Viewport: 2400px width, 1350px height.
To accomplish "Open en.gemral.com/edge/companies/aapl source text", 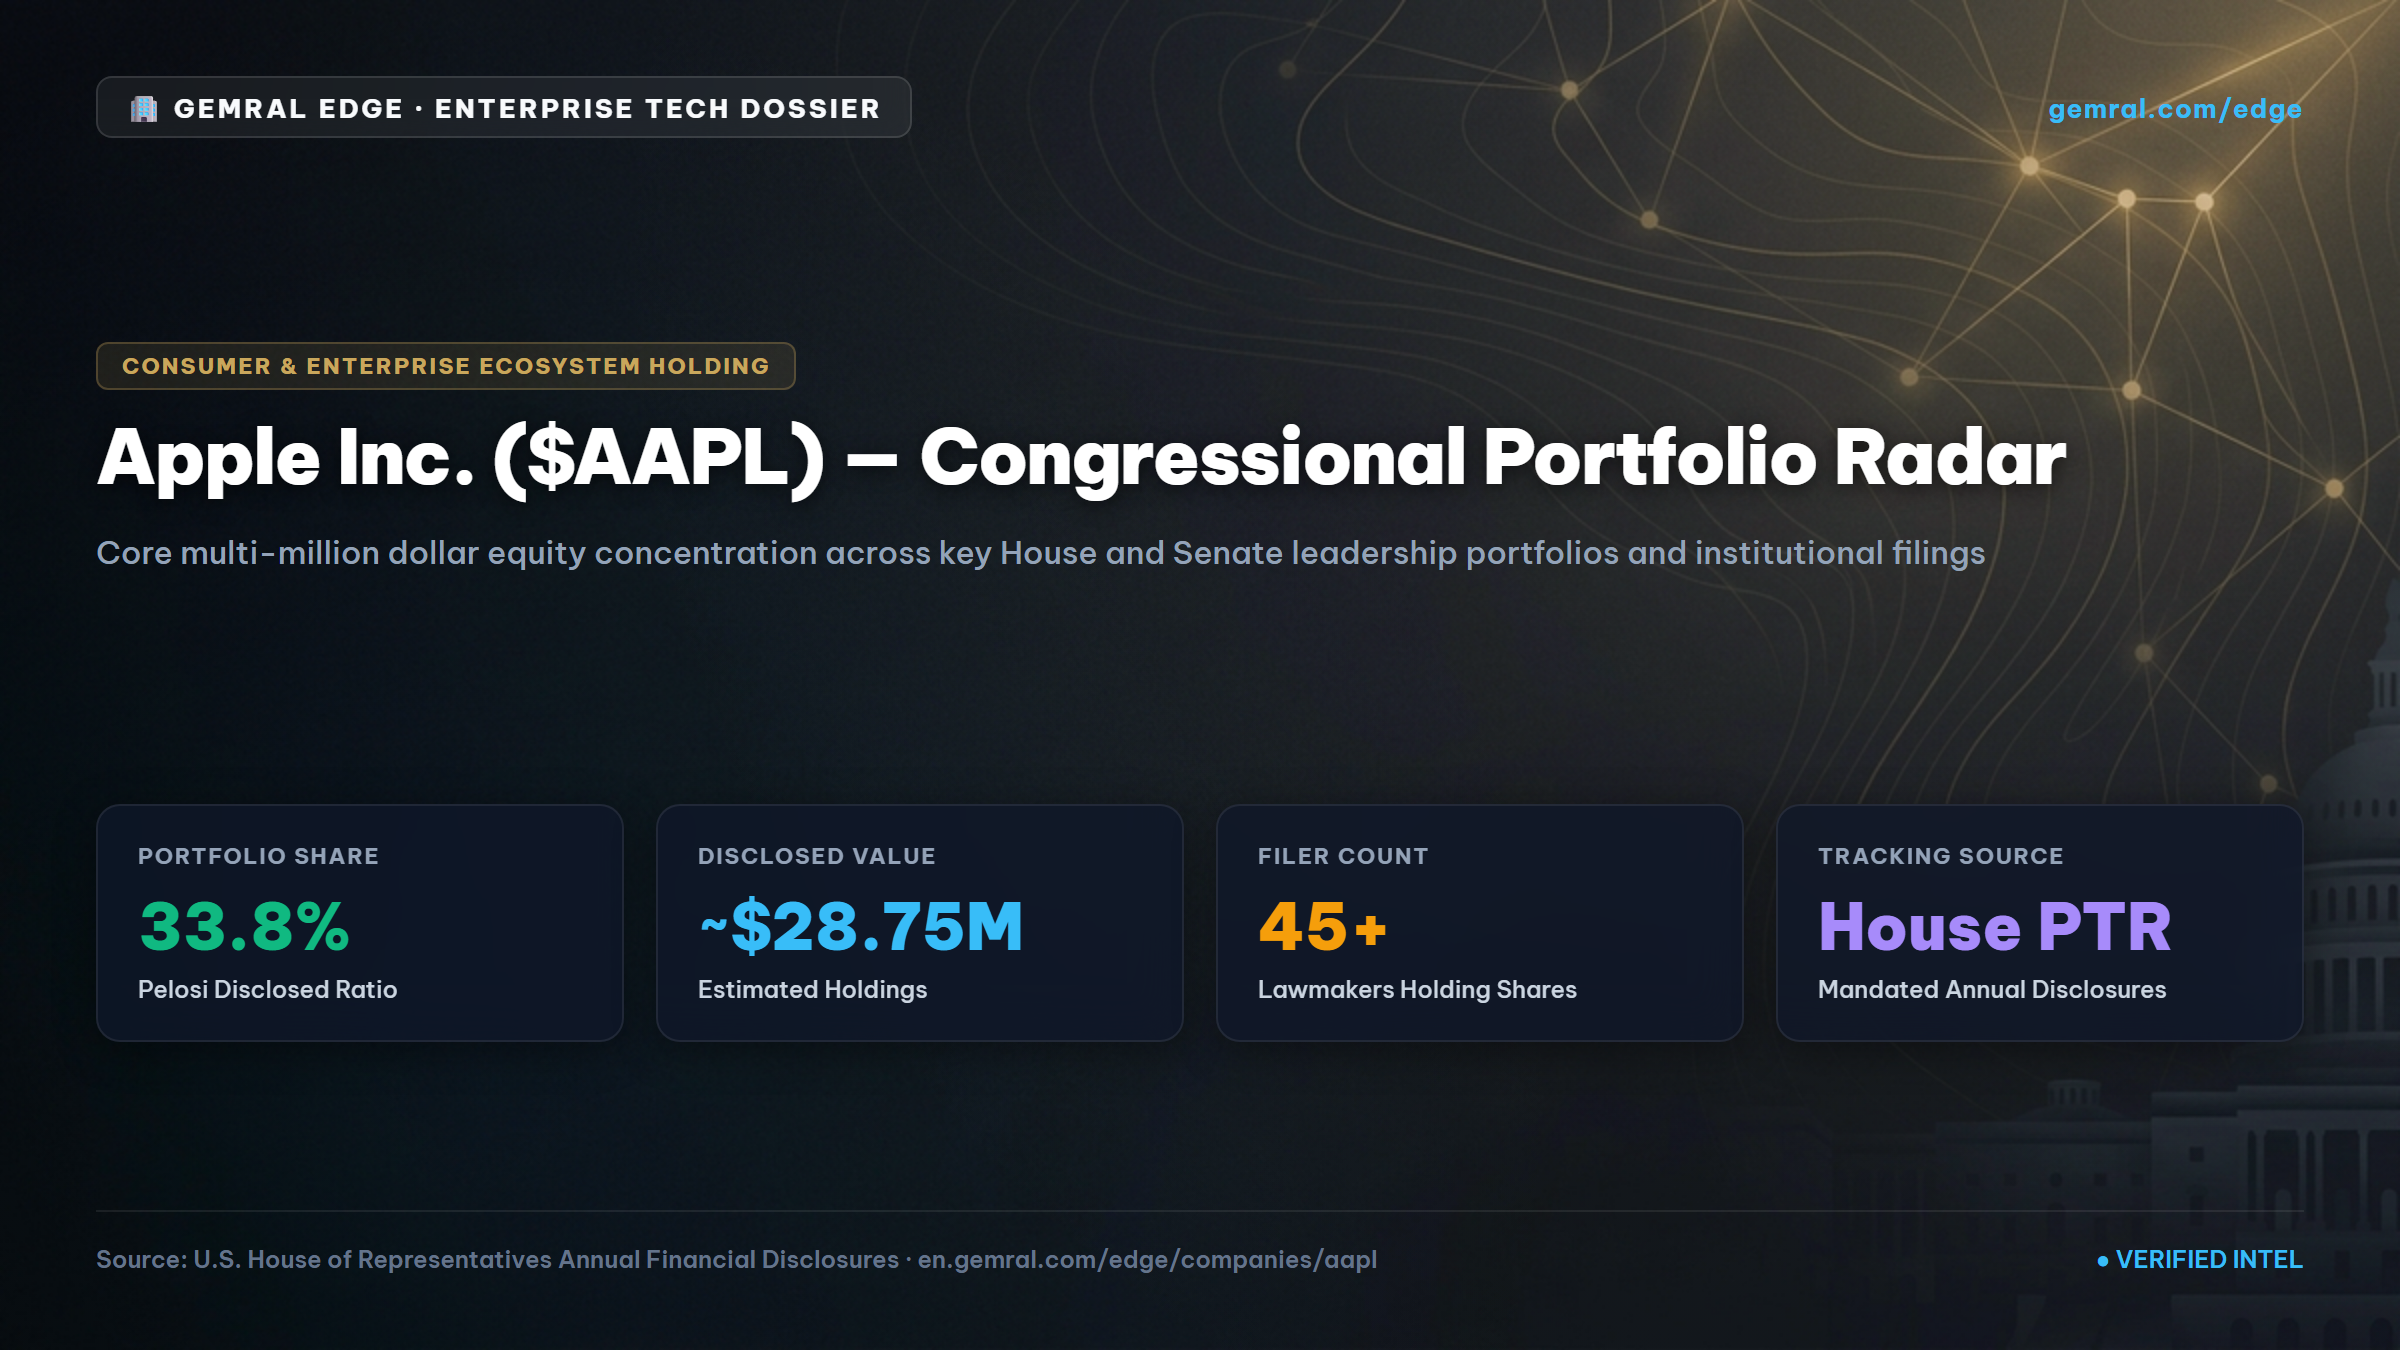I will point(1147,1259).
